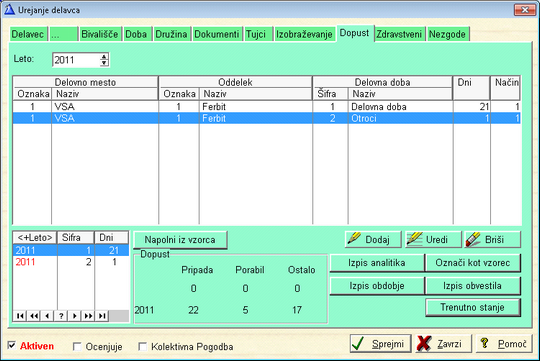Step to next record arrow
Image resolution: width=540 pixels, height=361 pixels.
tap(75, 316)
